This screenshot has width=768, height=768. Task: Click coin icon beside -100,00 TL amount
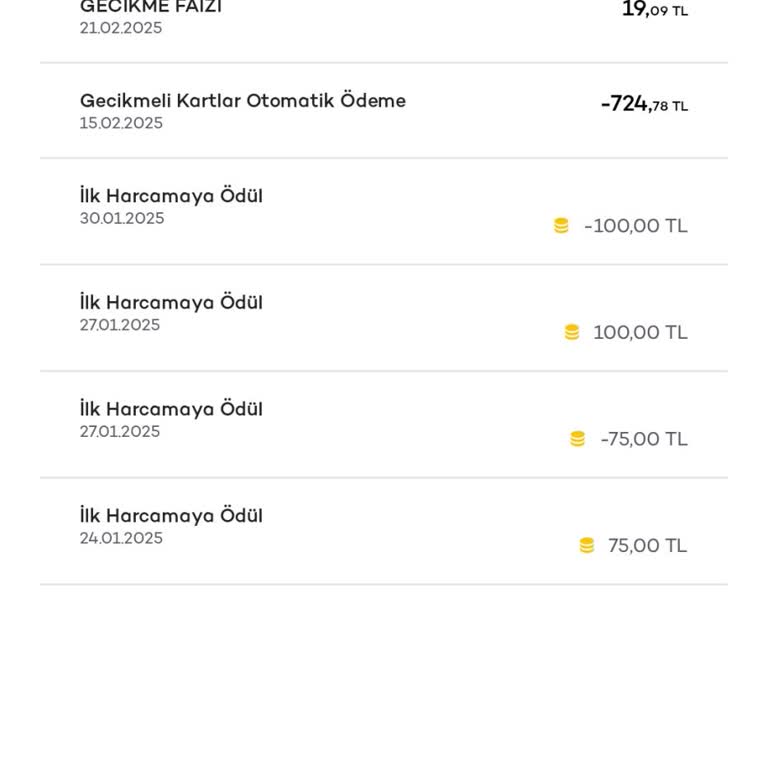(561, 226)
